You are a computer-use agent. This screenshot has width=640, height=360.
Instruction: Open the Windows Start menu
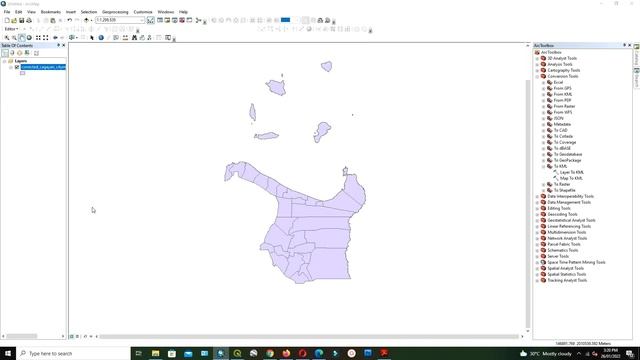pyautogui.click(x=8, y=353)
